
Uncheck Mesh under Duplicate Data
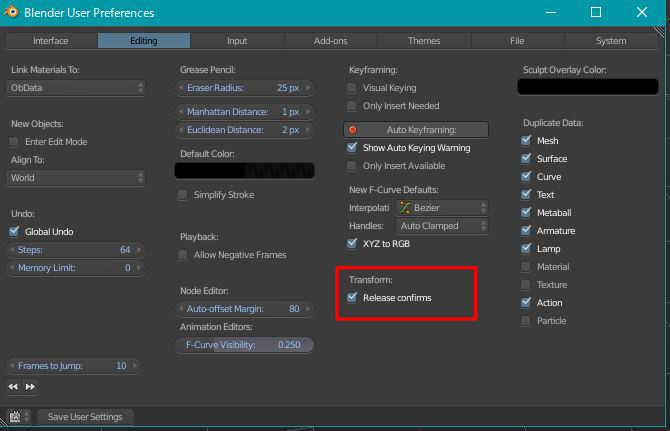[526, 141]
